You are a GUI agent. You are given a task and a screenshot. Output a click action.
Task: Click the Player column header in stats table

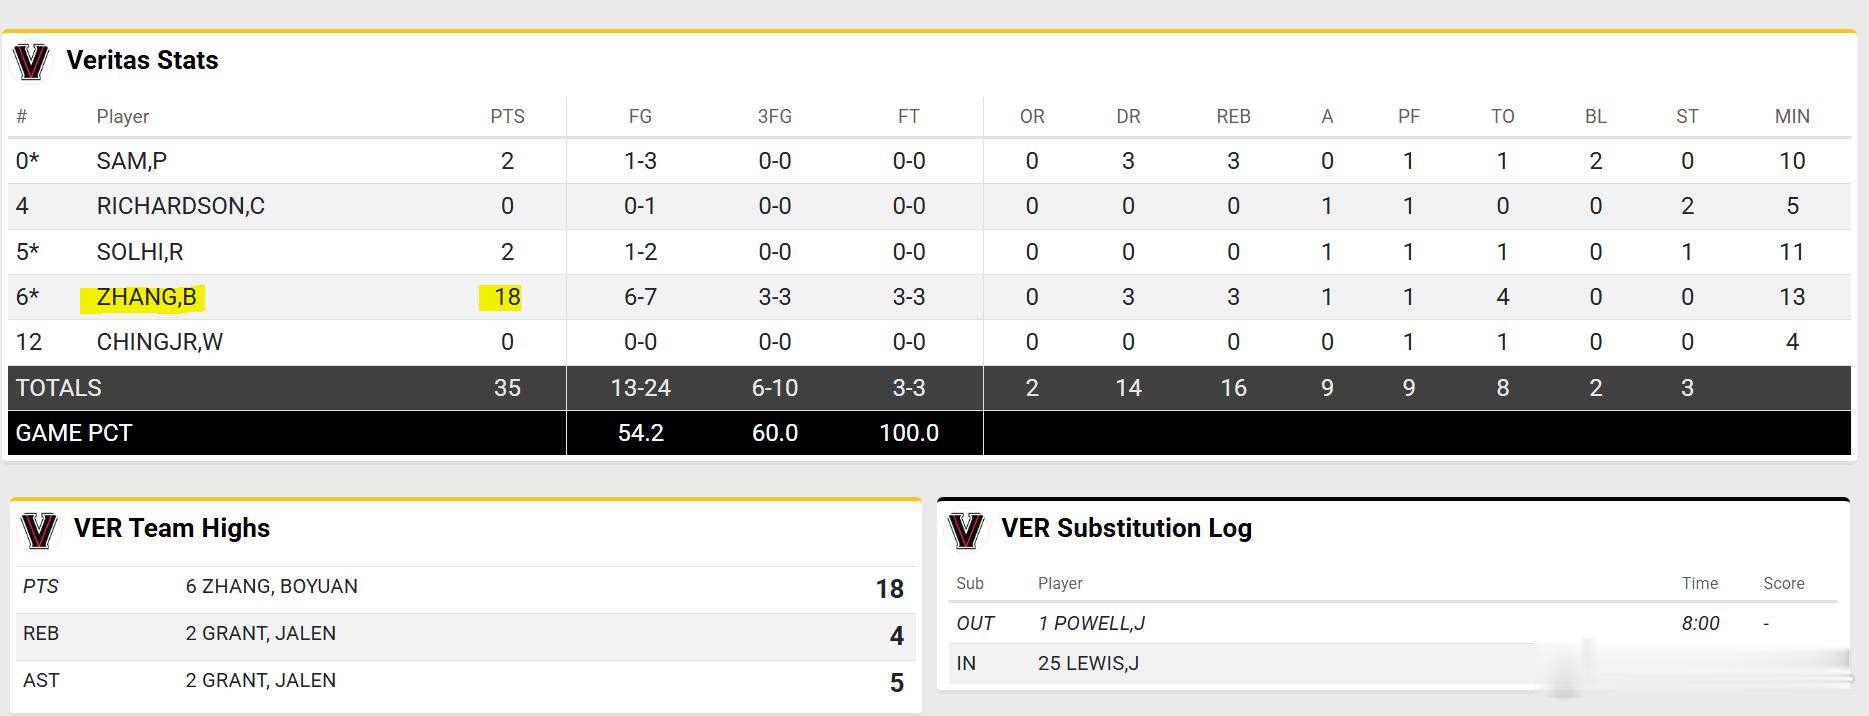point(122,117)
